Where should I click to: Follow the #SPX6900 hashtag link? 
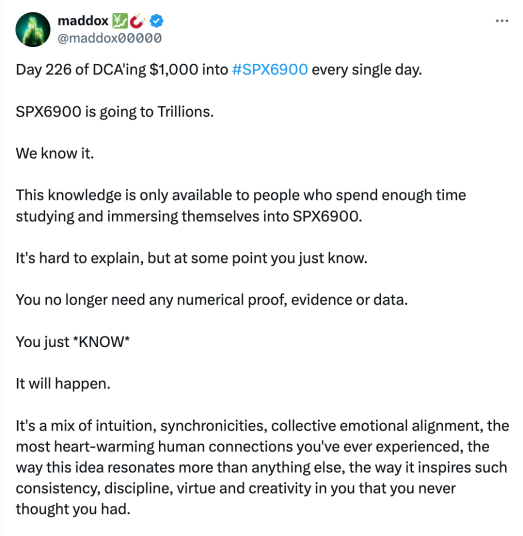pos(270,70)
